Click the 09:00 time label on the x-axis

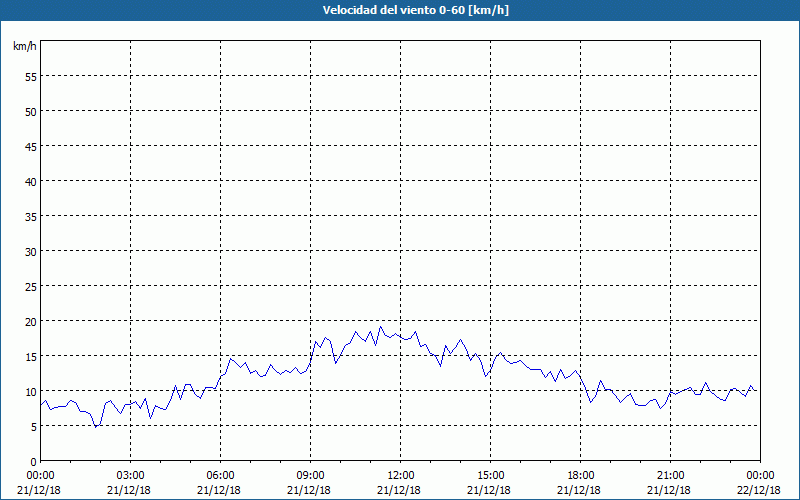click(311, 476)
